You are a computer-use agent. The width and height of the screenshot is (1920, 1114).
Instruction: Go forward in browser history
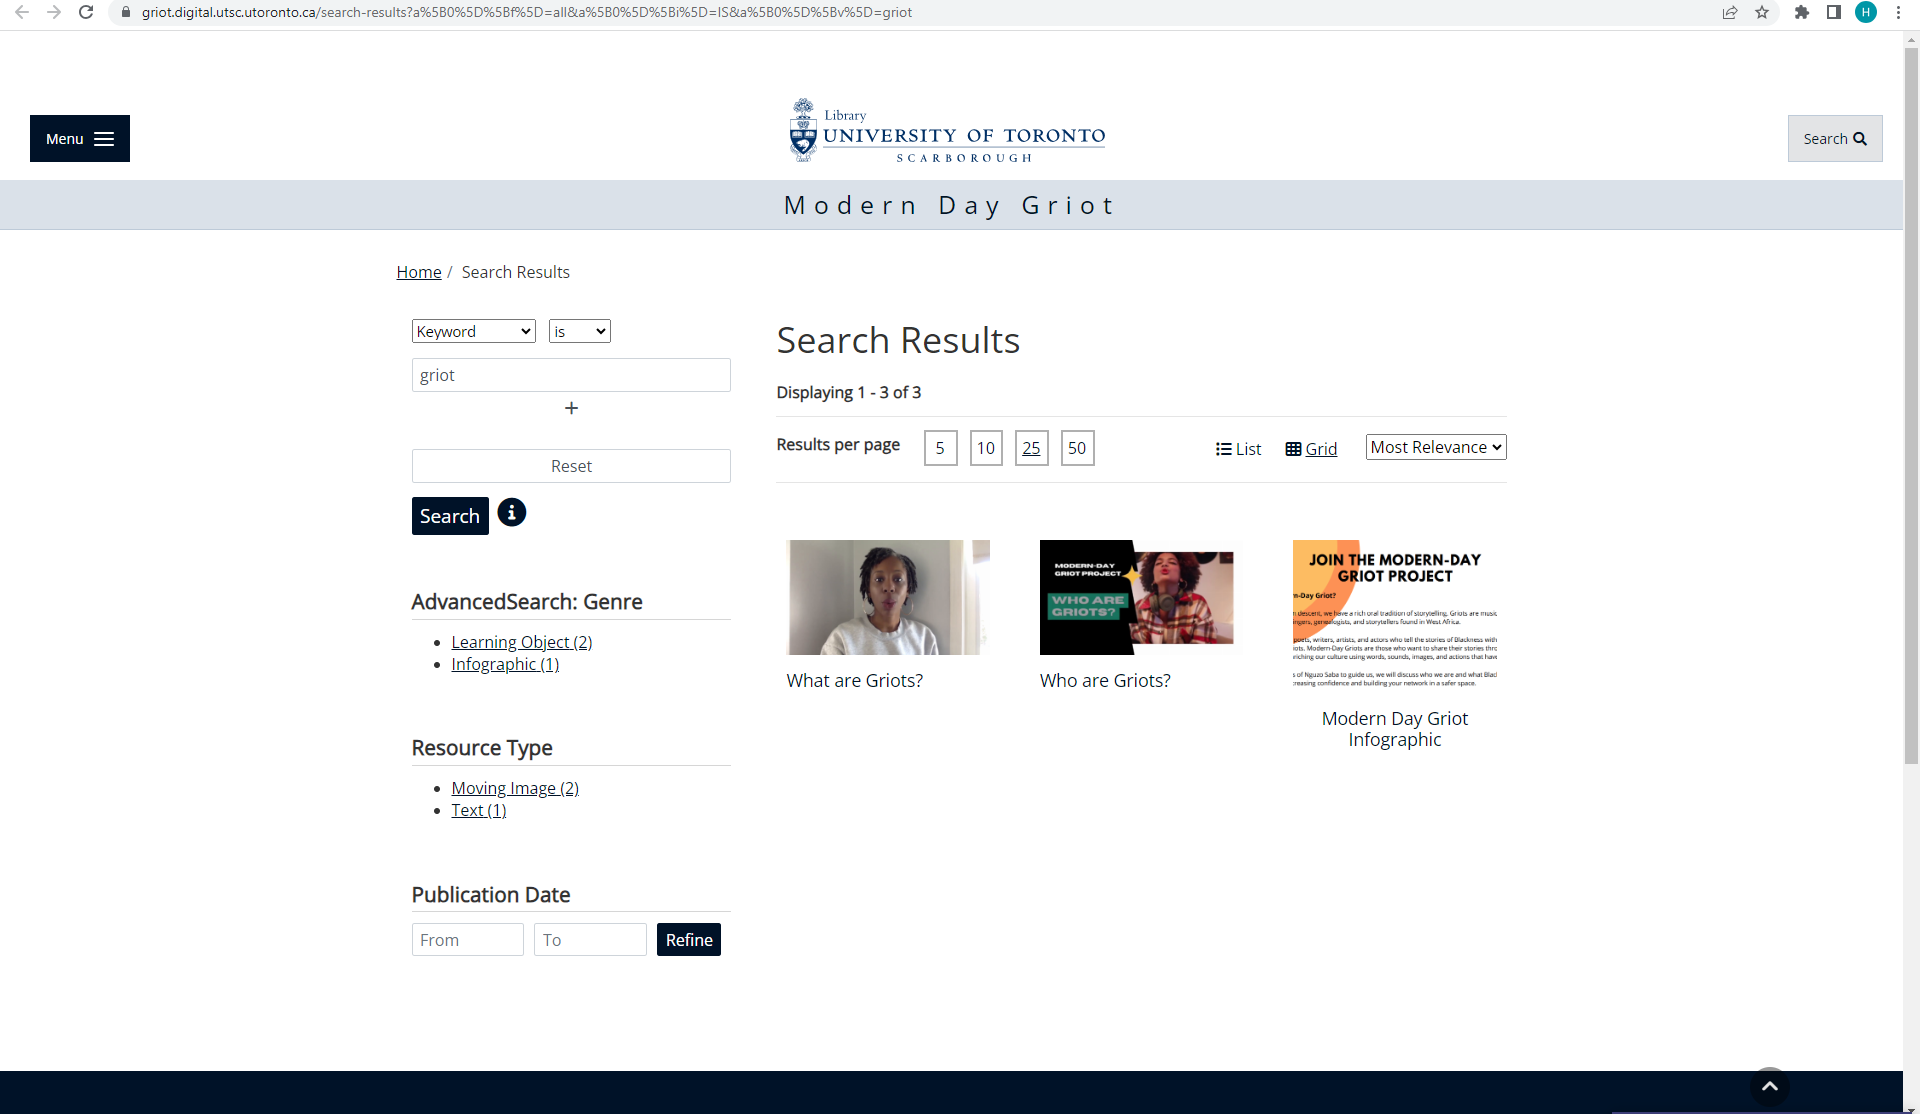(x=54, y=12)
